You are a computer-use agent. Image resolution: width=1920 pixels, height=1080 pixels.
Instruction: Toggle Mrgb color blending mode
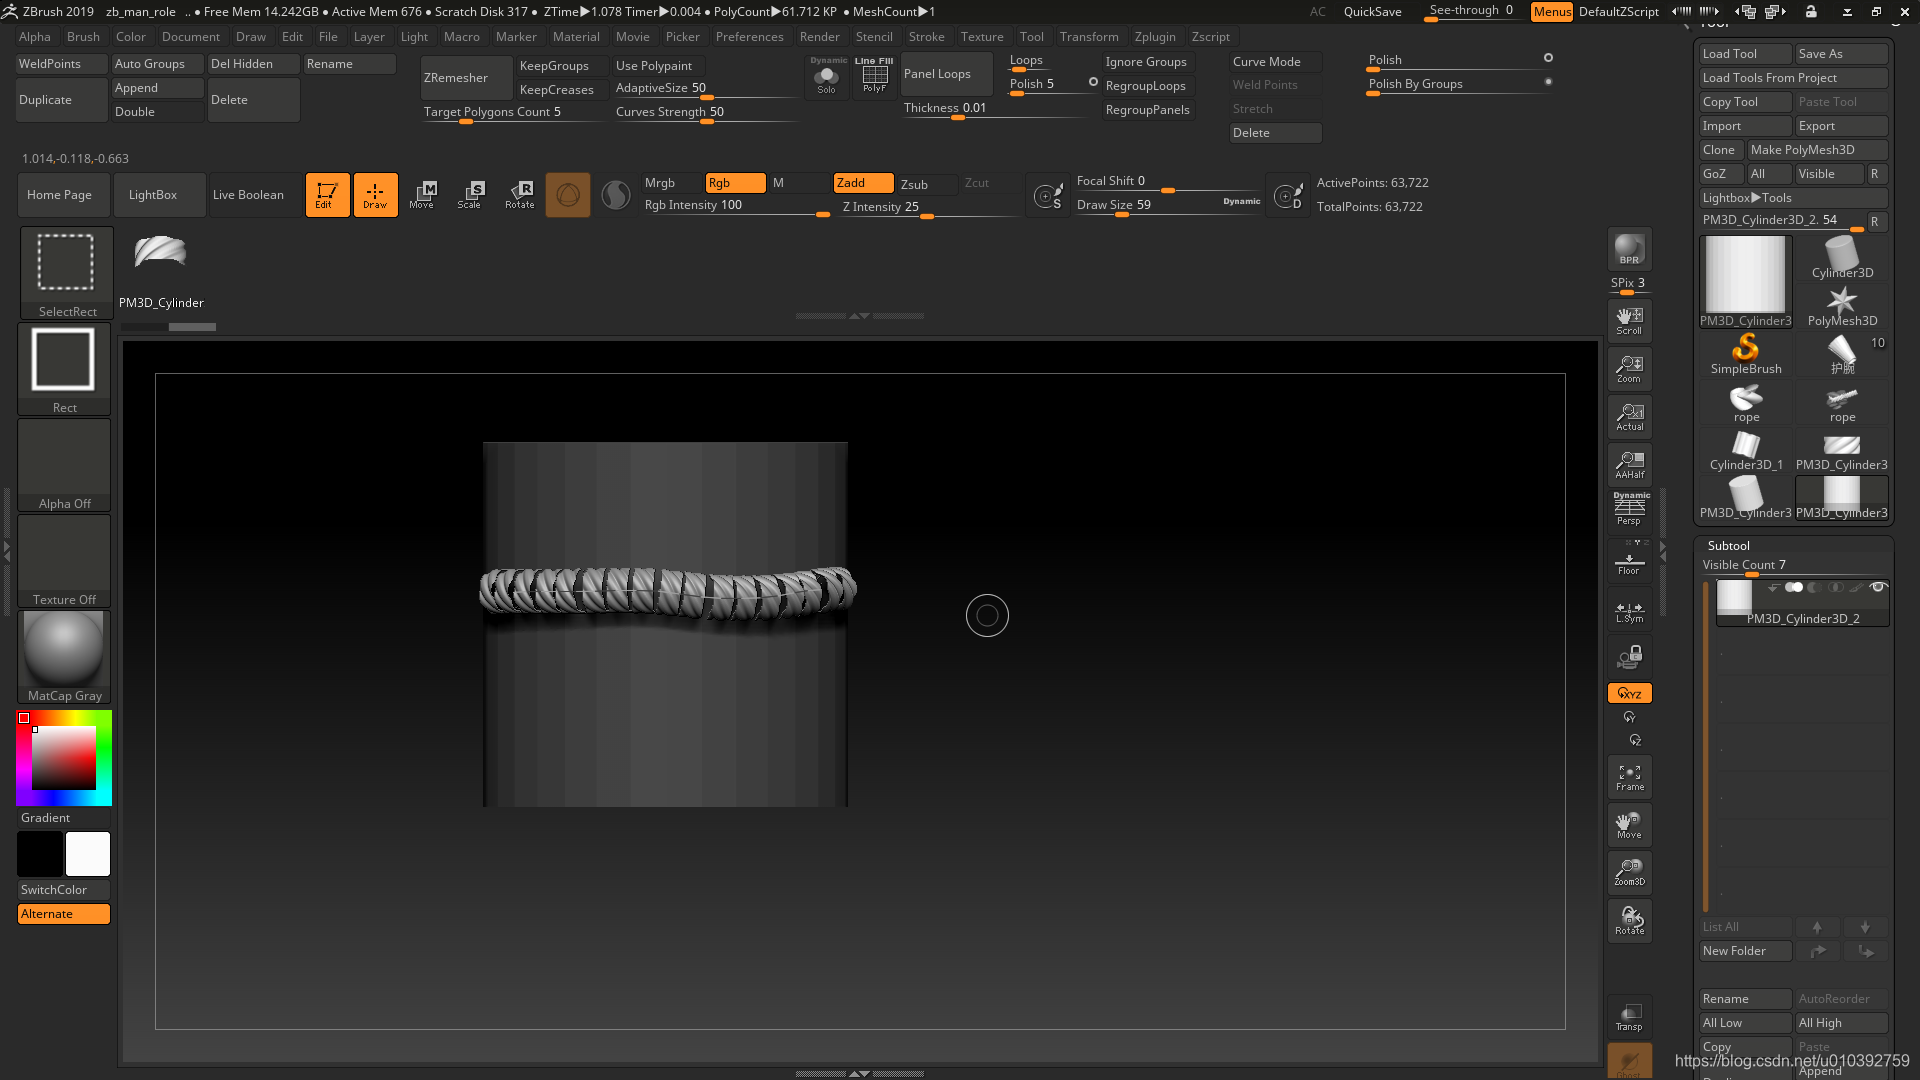659,182
